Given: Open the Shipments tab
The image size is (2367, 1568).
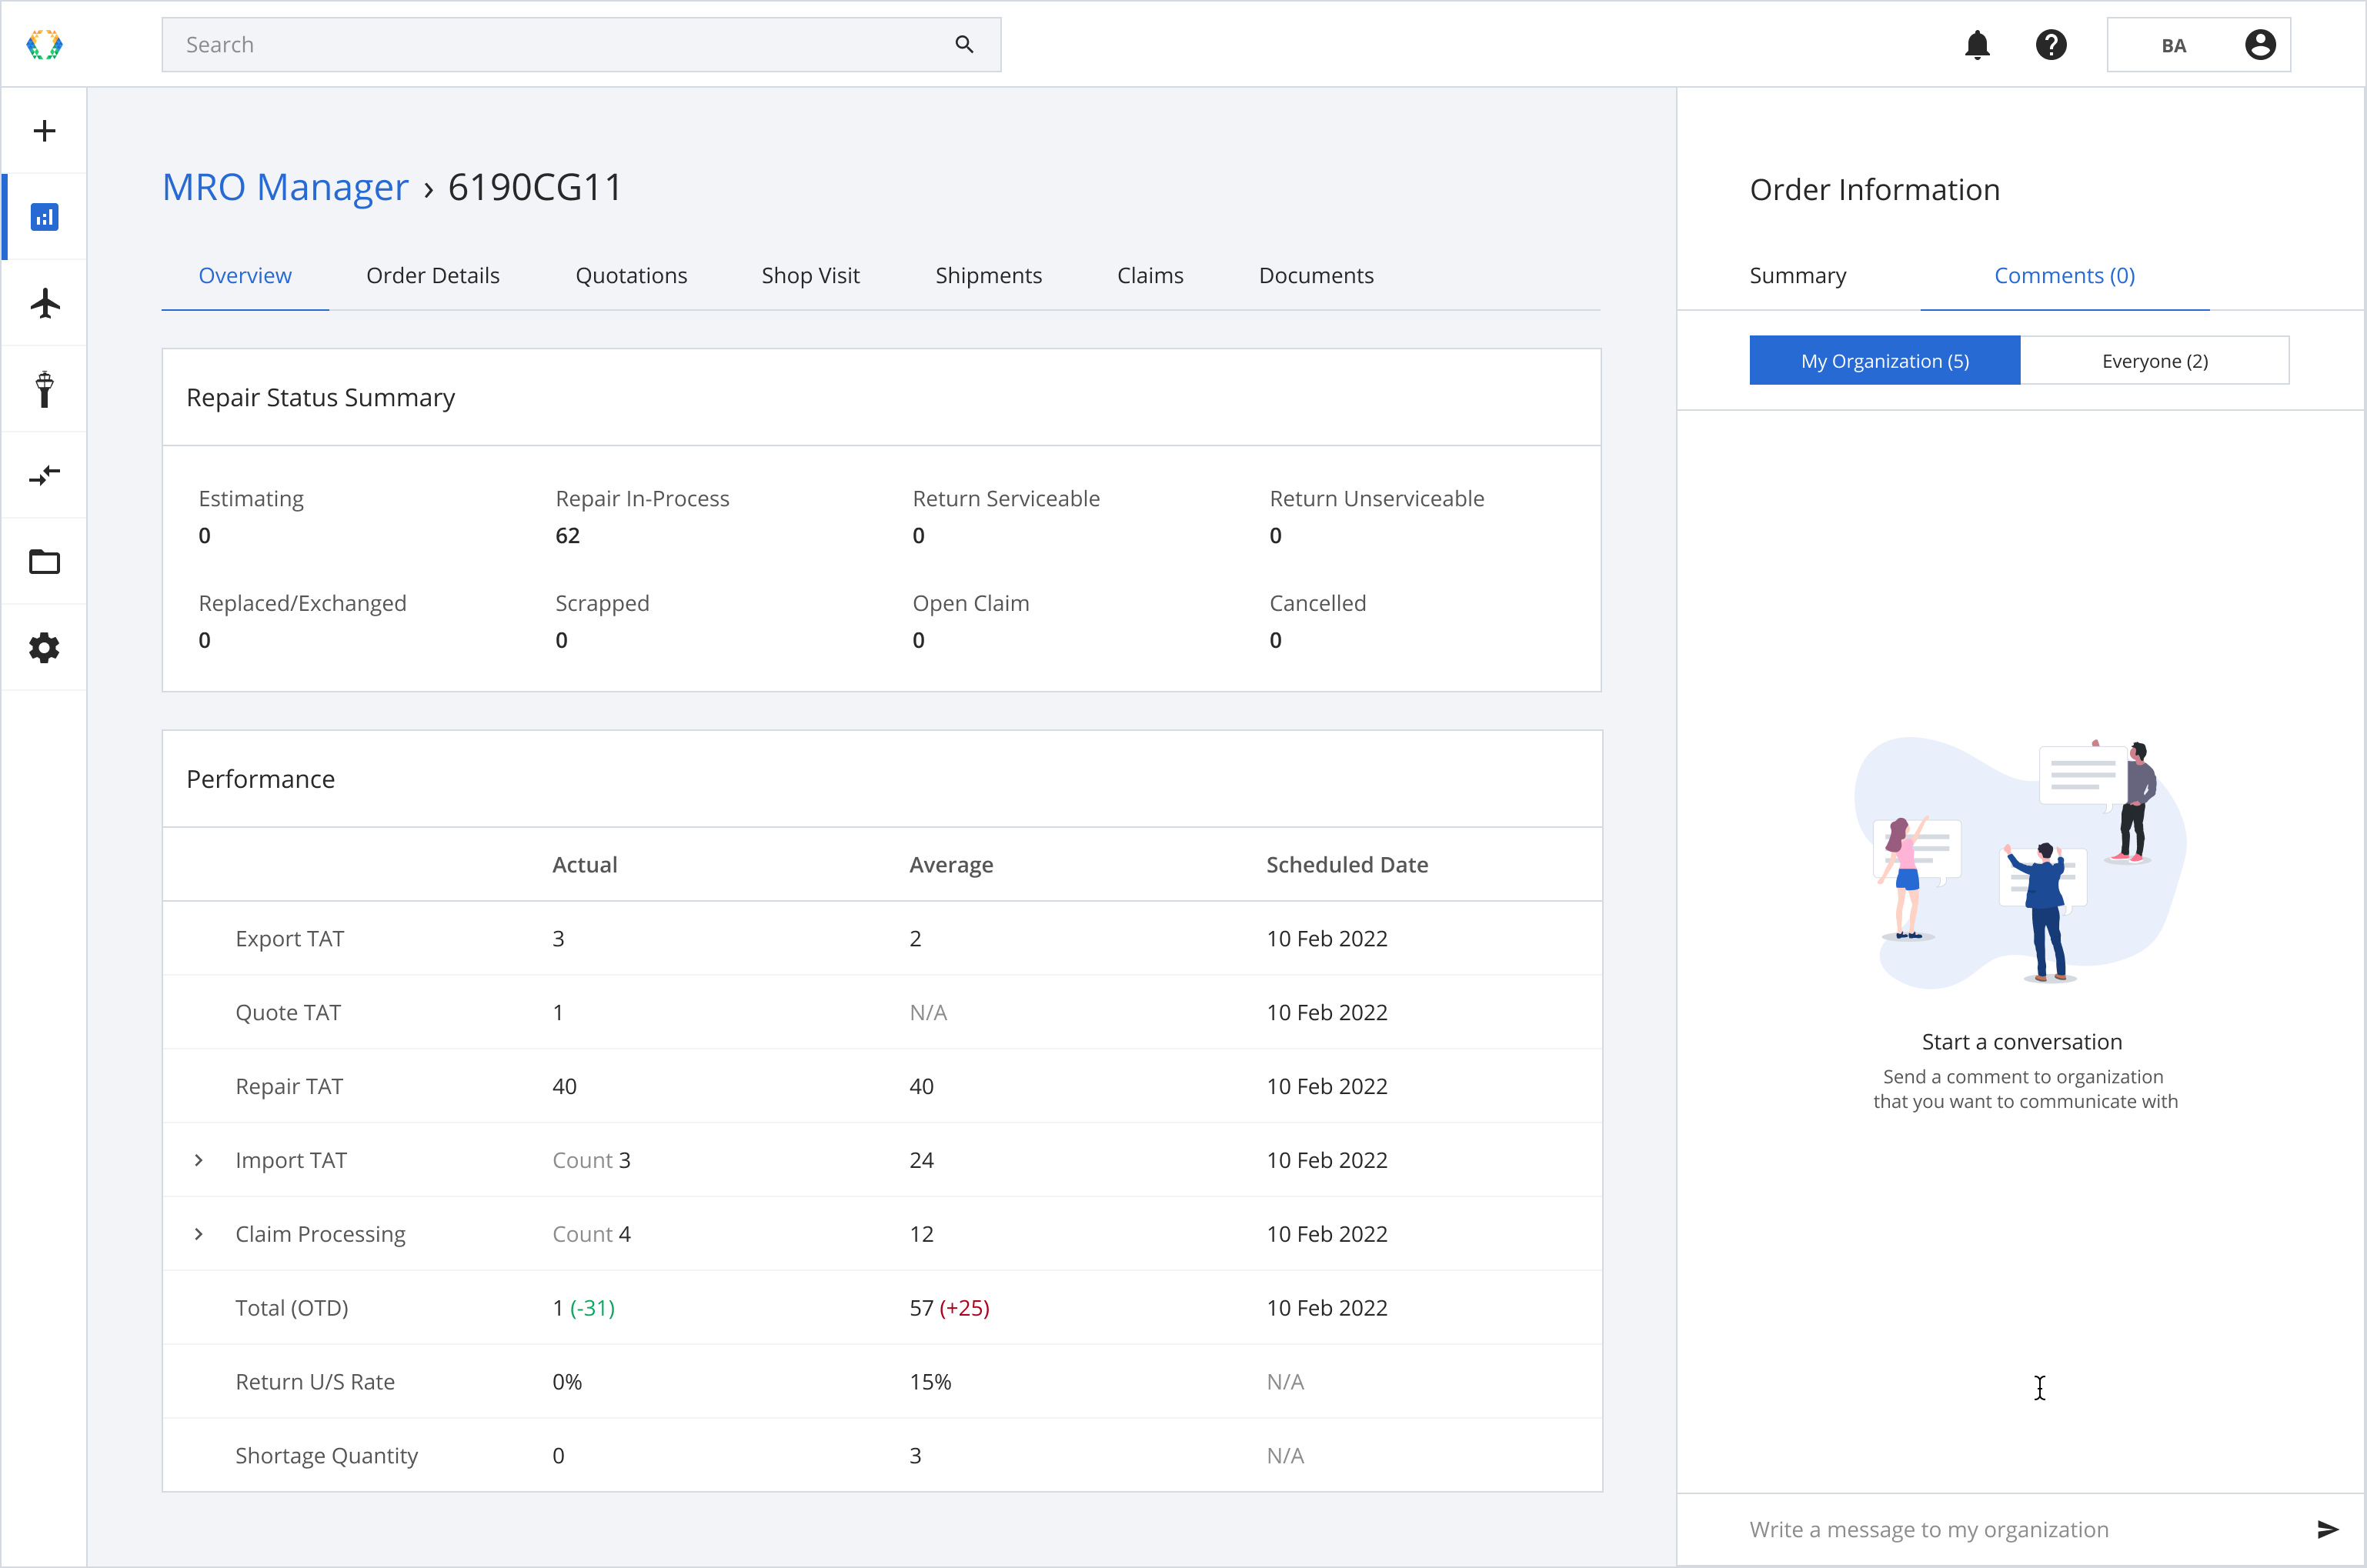Looking at the screenshot, I should point(988,276).
